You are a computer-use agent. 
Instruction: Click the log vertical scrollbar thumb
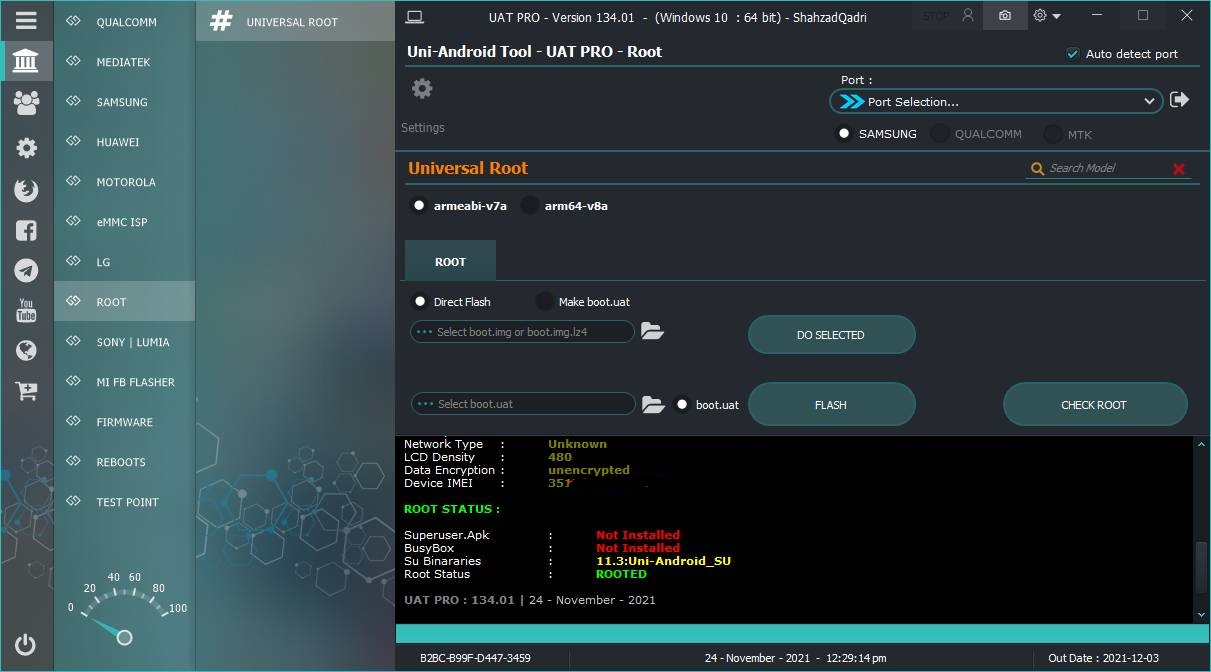[1201, 567]
